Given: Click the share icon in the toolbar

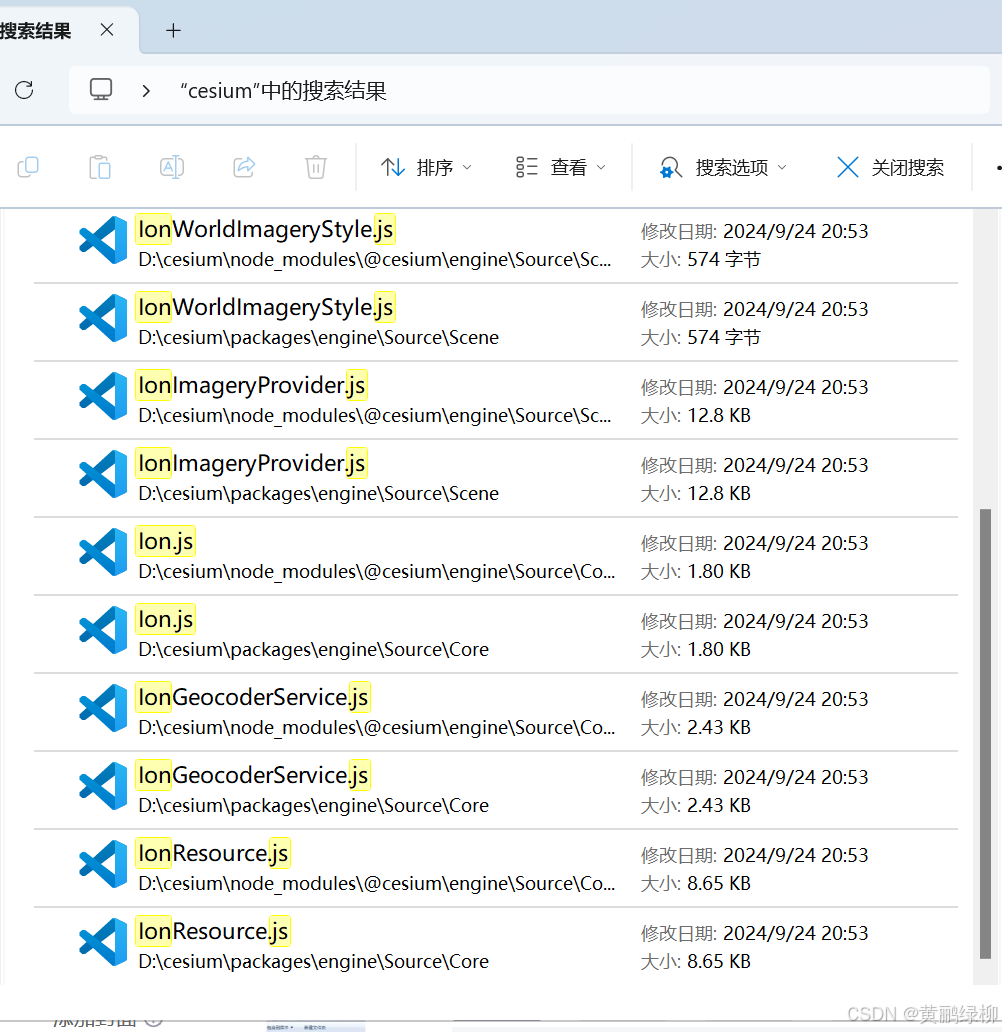Looking at the screenshot, I should (x=244, y=167).
